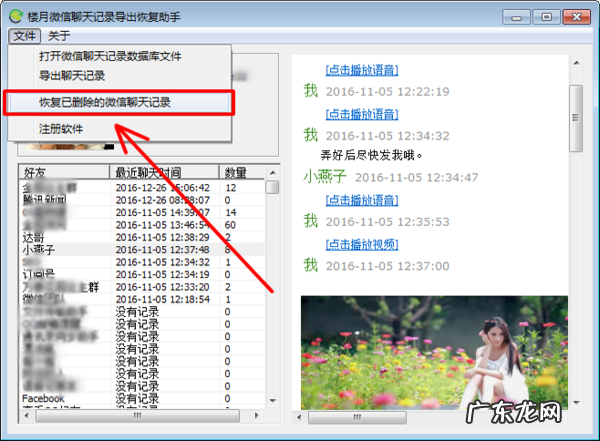Maximize the 楼月微信聊天记录导出恢复助手 window

point(546,17)
